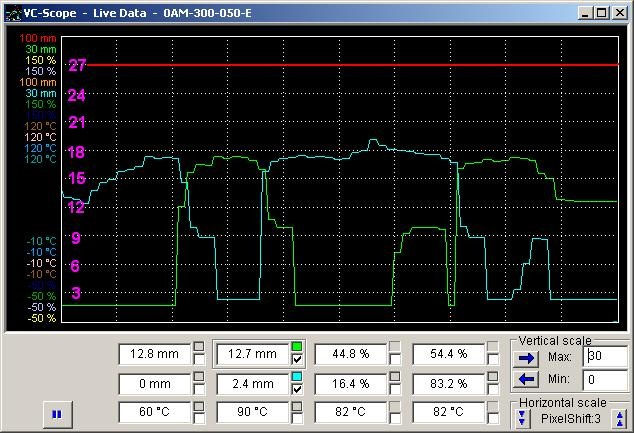Click the Max: label in Vertical scale
This screenshot has height=433, width=634.
pos(560,357)
